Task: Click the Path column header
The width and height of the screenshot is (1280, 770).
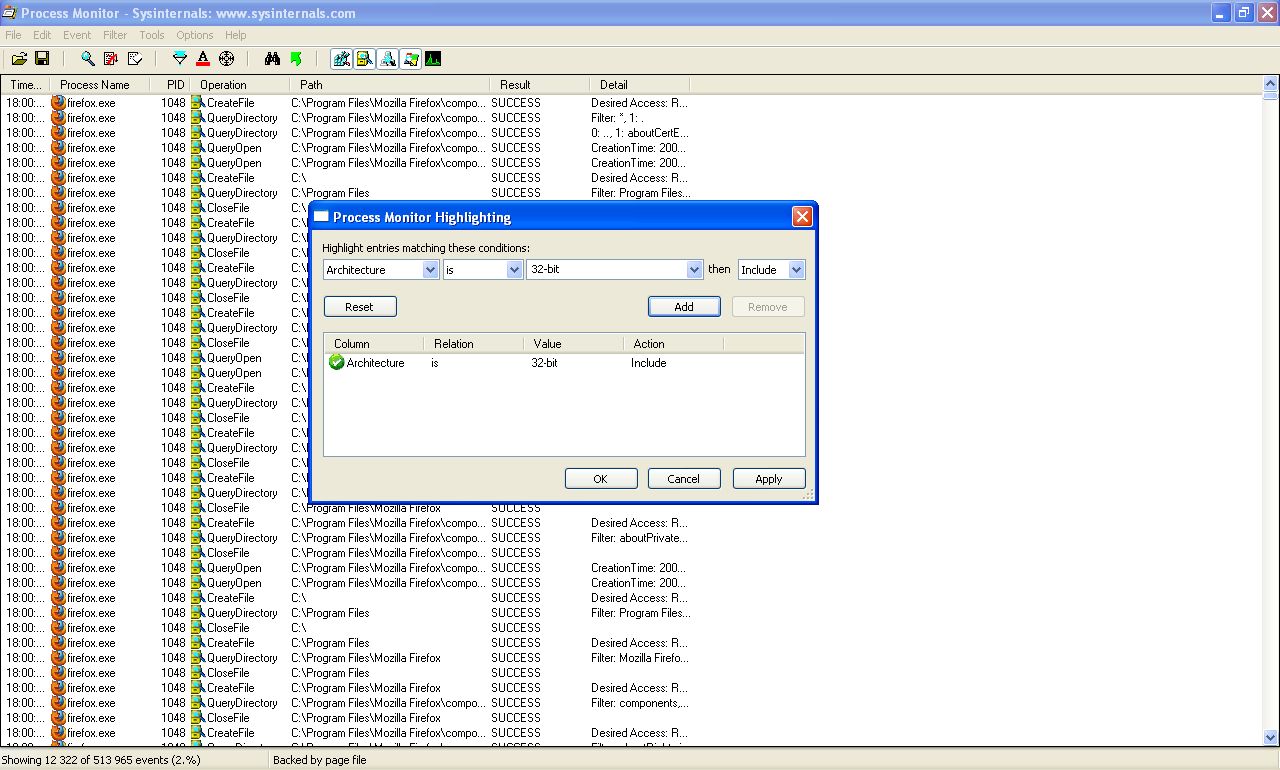Action: pyautogui.click(x=390, y=85)
